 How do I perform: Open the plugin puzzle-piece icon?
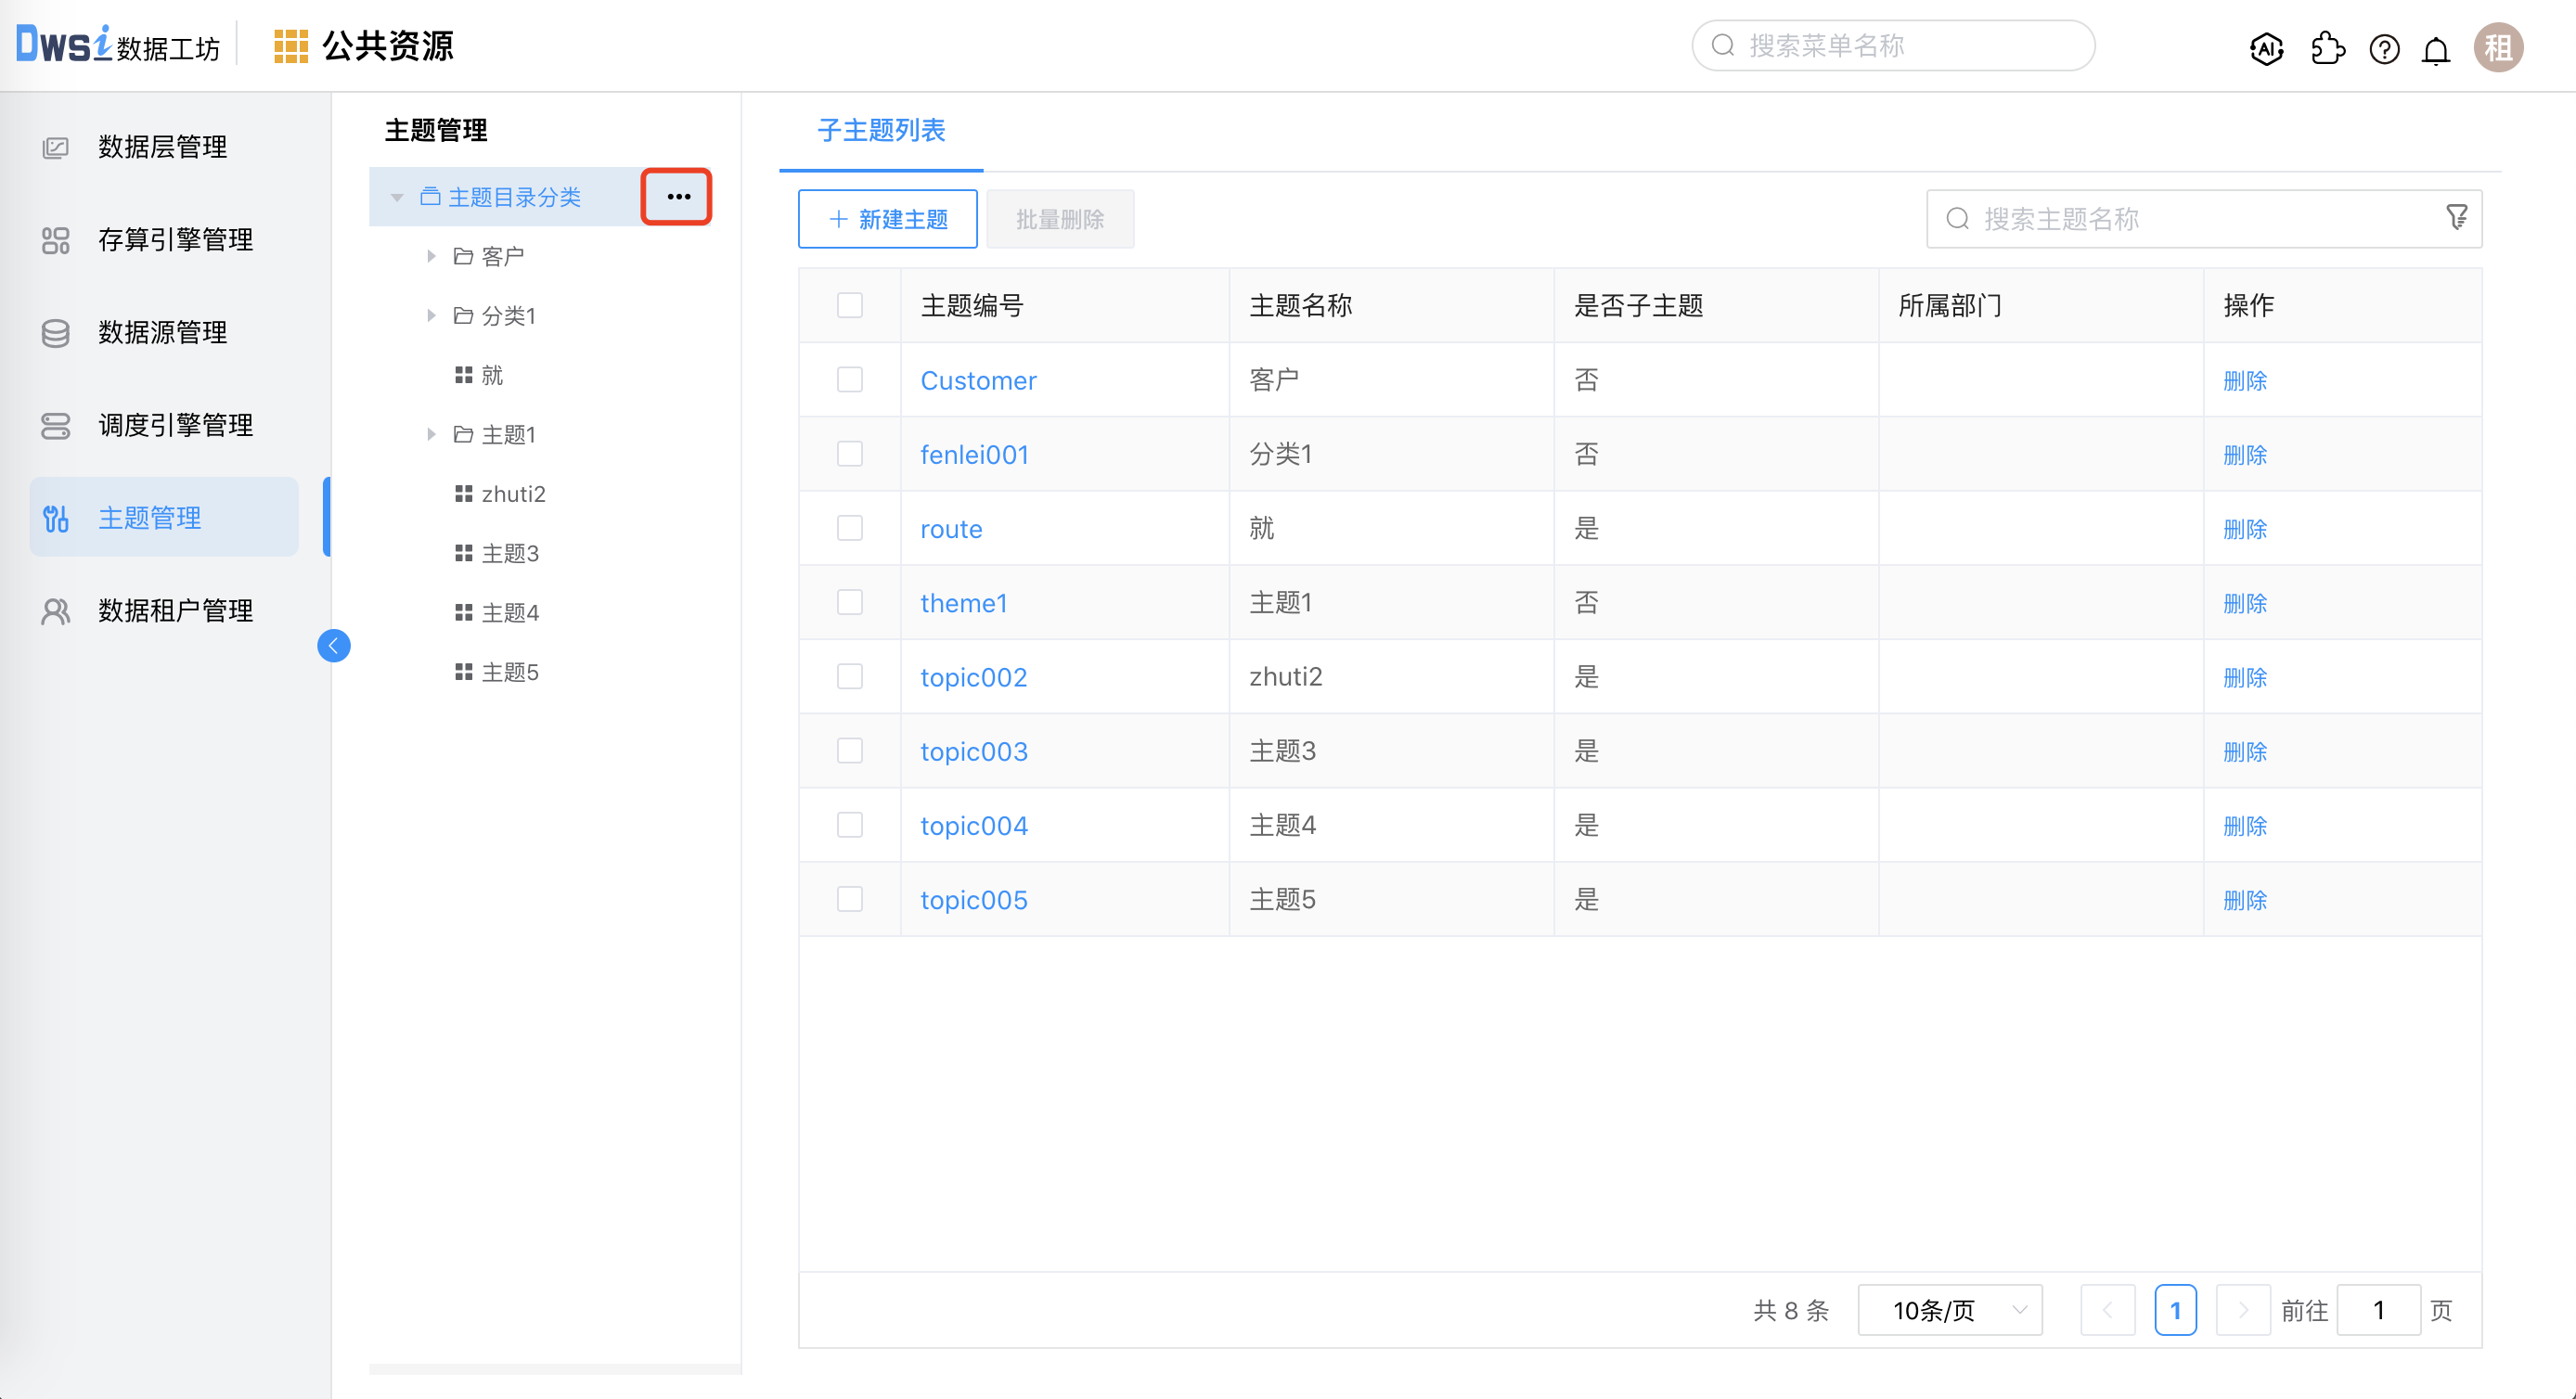(2327, 48)
